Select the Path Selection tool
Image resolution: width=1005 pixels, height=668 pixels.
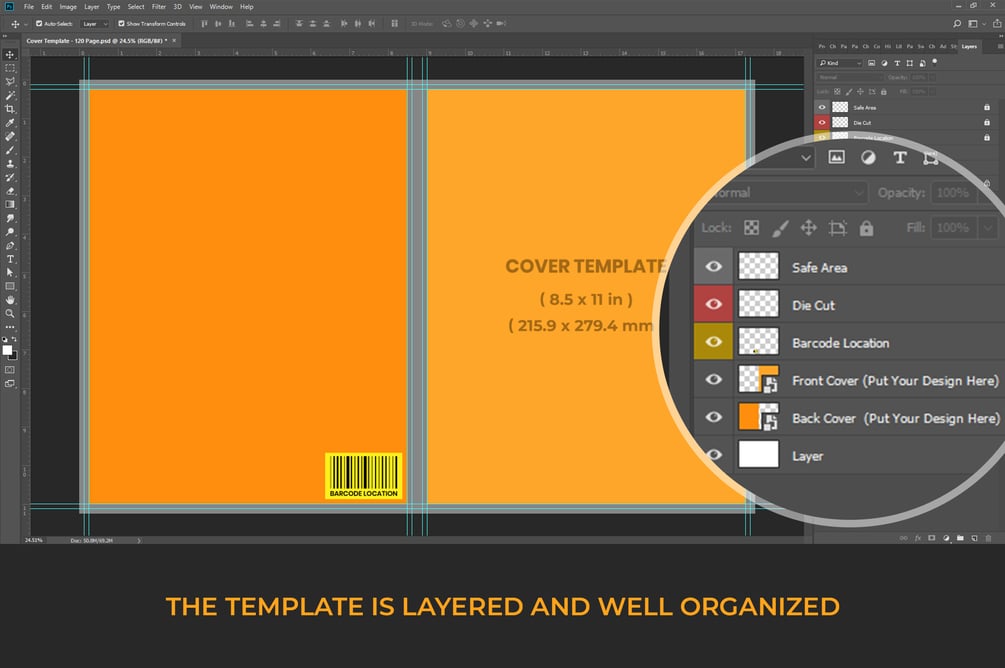coord(10,272)
